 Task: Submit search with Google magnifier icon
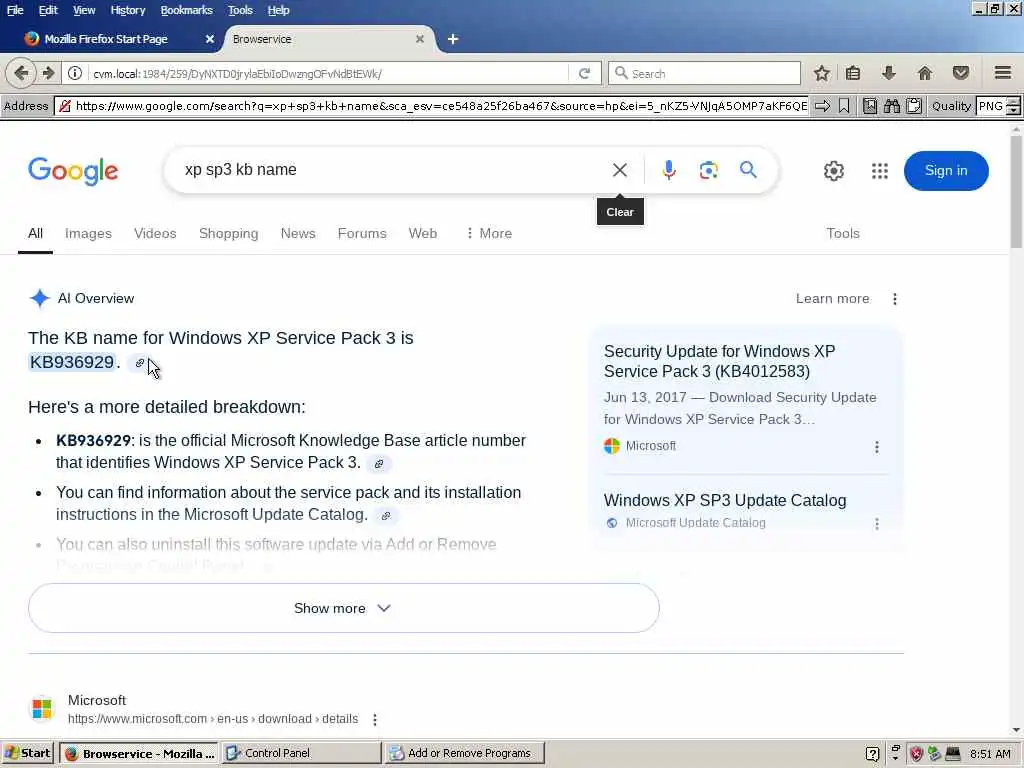[x=748, y=170]
